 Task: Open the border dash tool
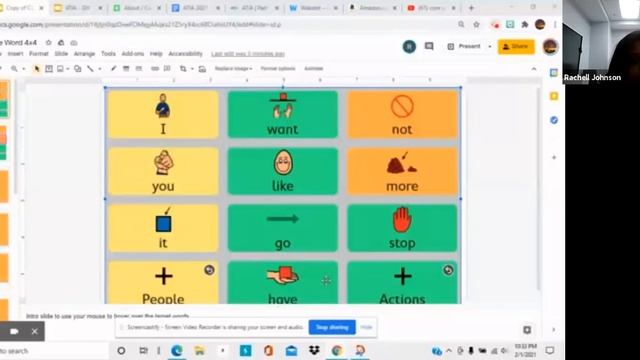tap(139, 69)
